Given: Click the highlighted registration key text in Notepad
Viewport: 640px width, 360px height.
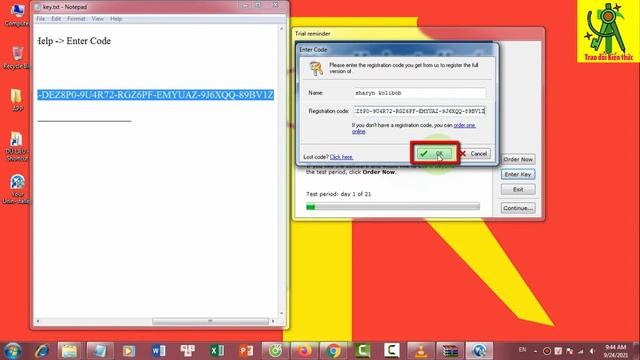Looking at the screenshot, I should point(156,95).
